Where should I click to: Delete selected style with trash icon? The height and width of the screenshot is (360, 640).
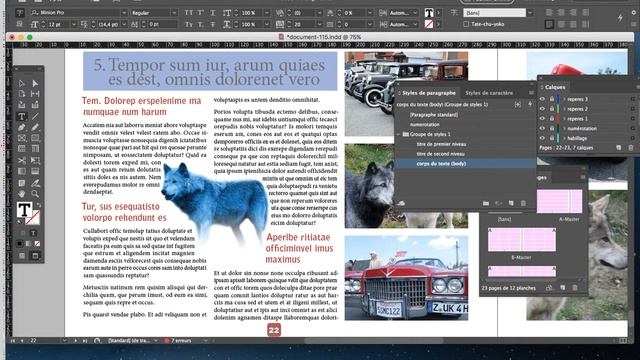click(x=523, y=203)
